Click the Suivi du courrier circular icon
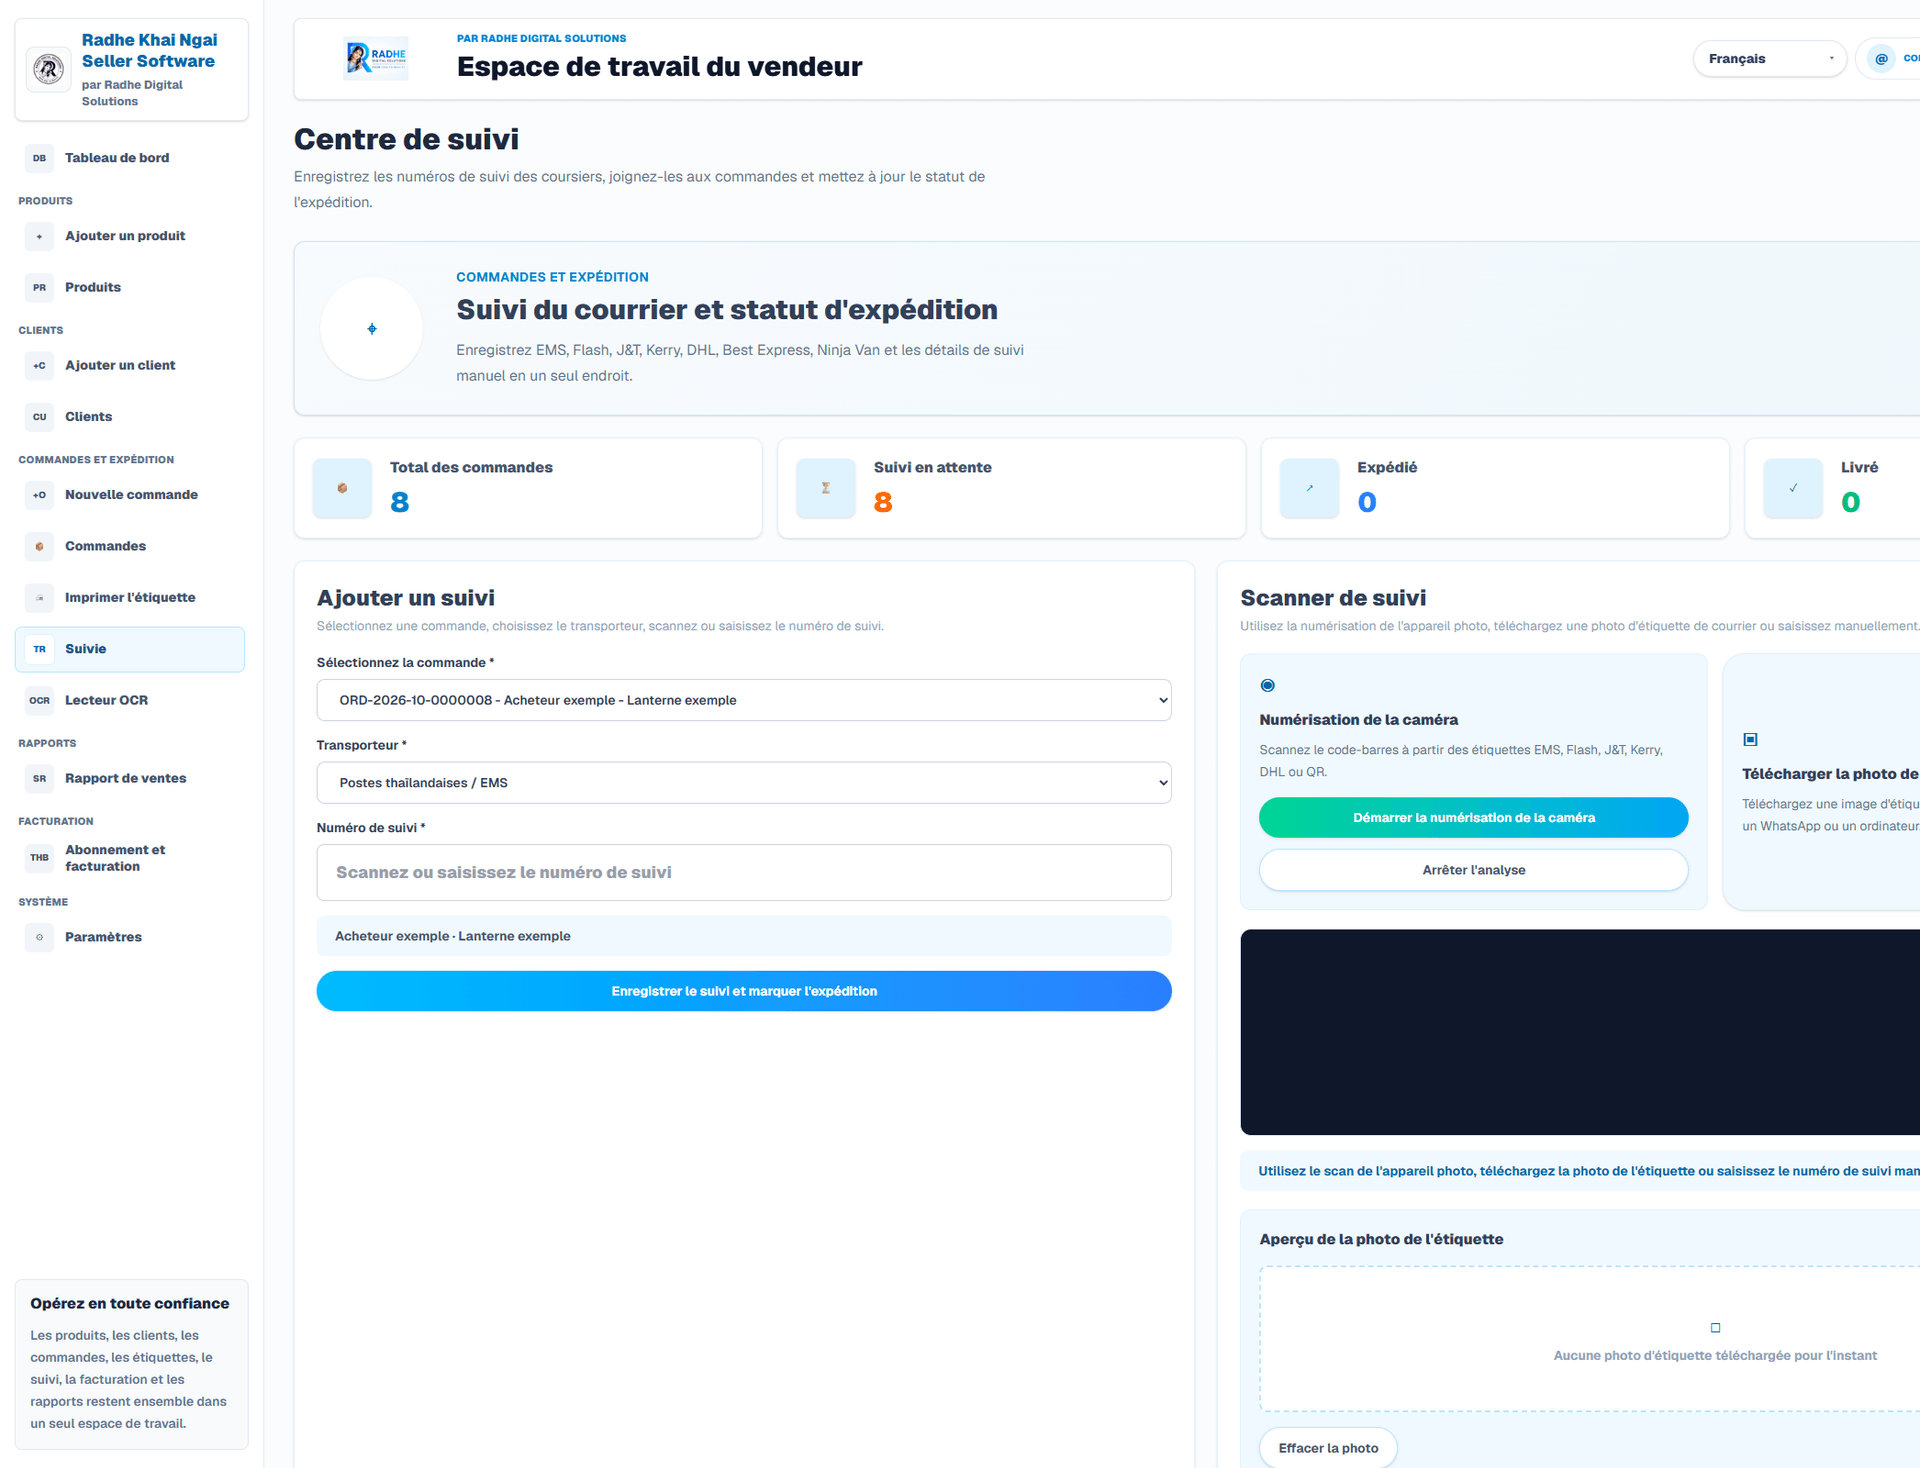This screenshot has width=1920, height=1468. [372, 329]
